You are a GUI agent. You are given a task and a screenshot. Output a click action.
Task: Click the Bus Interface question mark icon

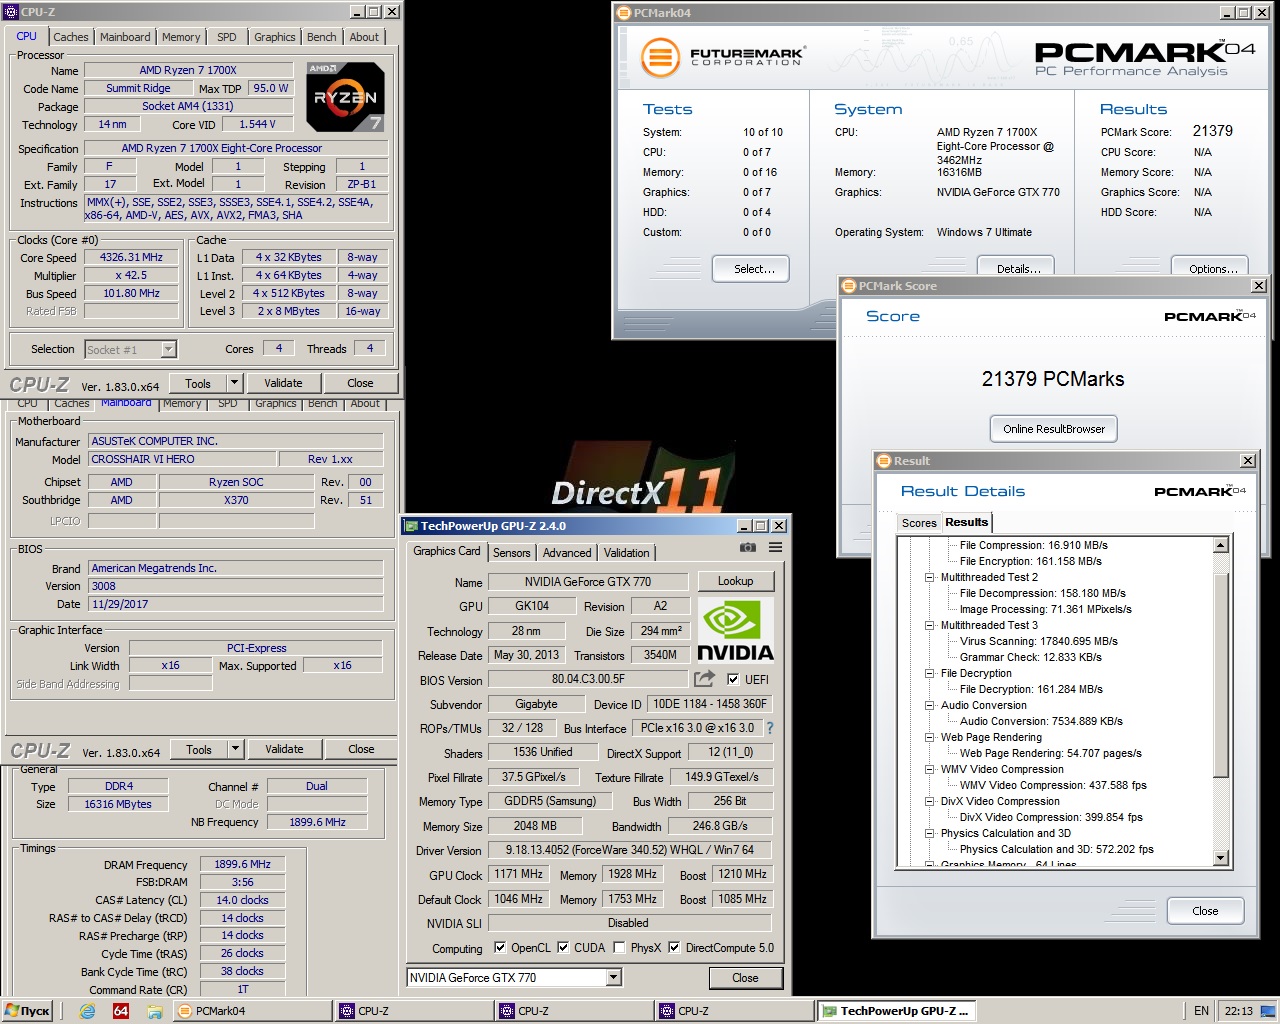pyautogui.click(x=770, y=728)
